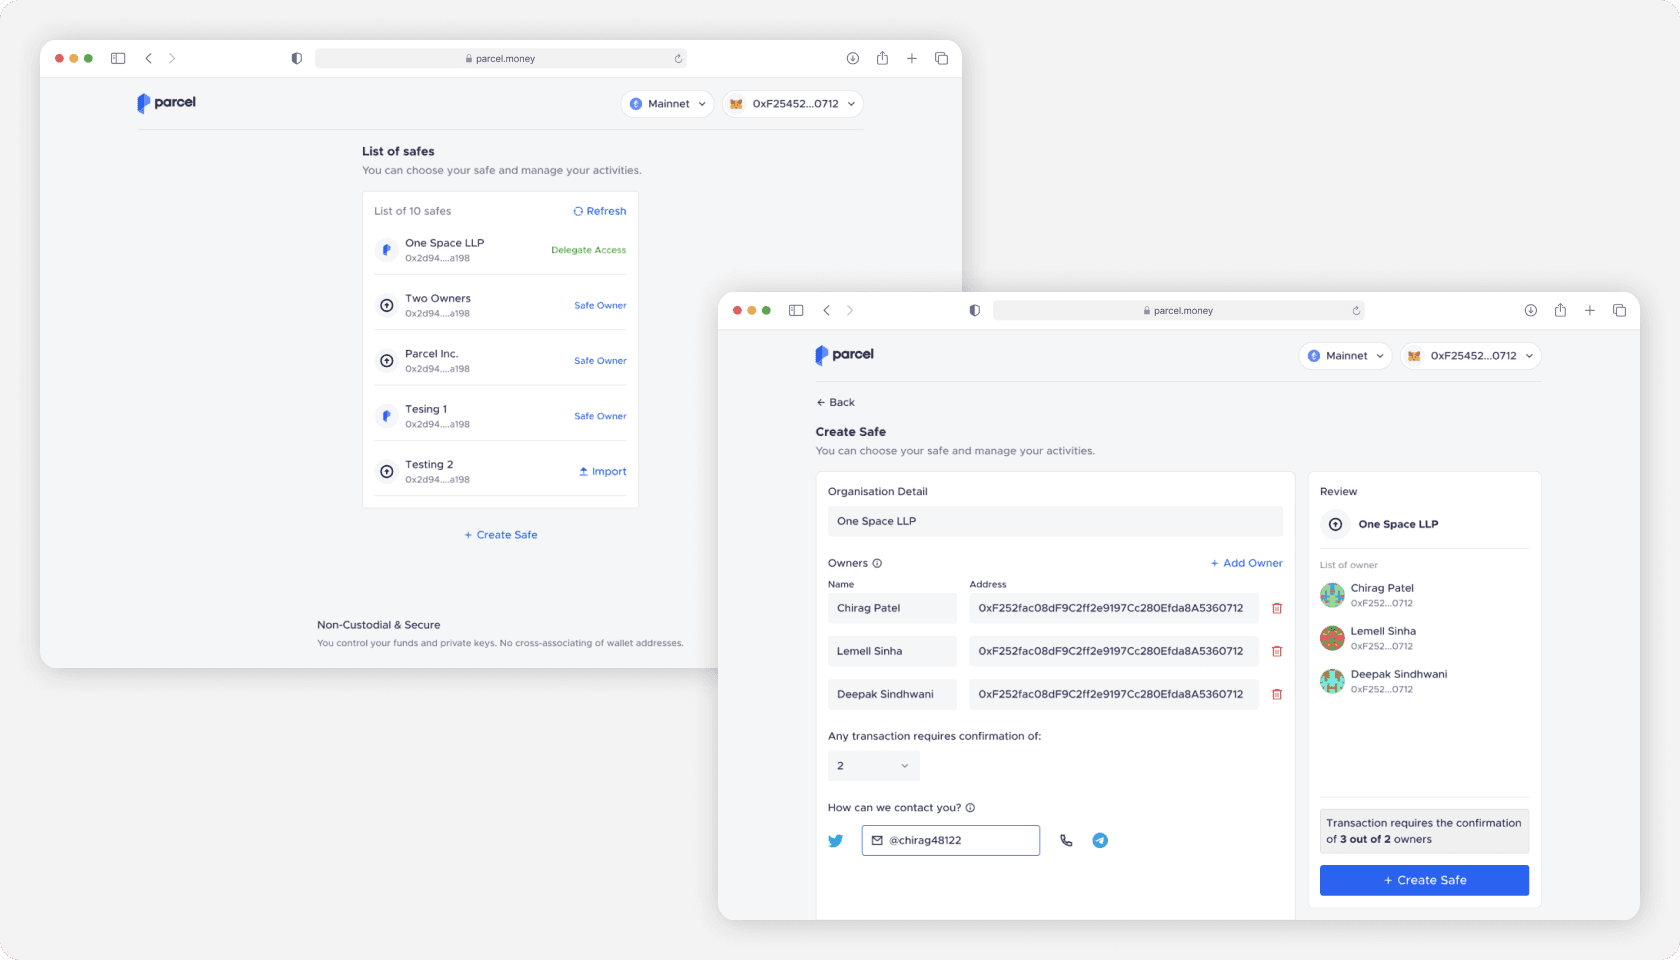The height and width of the screenshot is (960, 1680).
Task: Reload the page in the back window address bar
Action: tap(678, 58)
